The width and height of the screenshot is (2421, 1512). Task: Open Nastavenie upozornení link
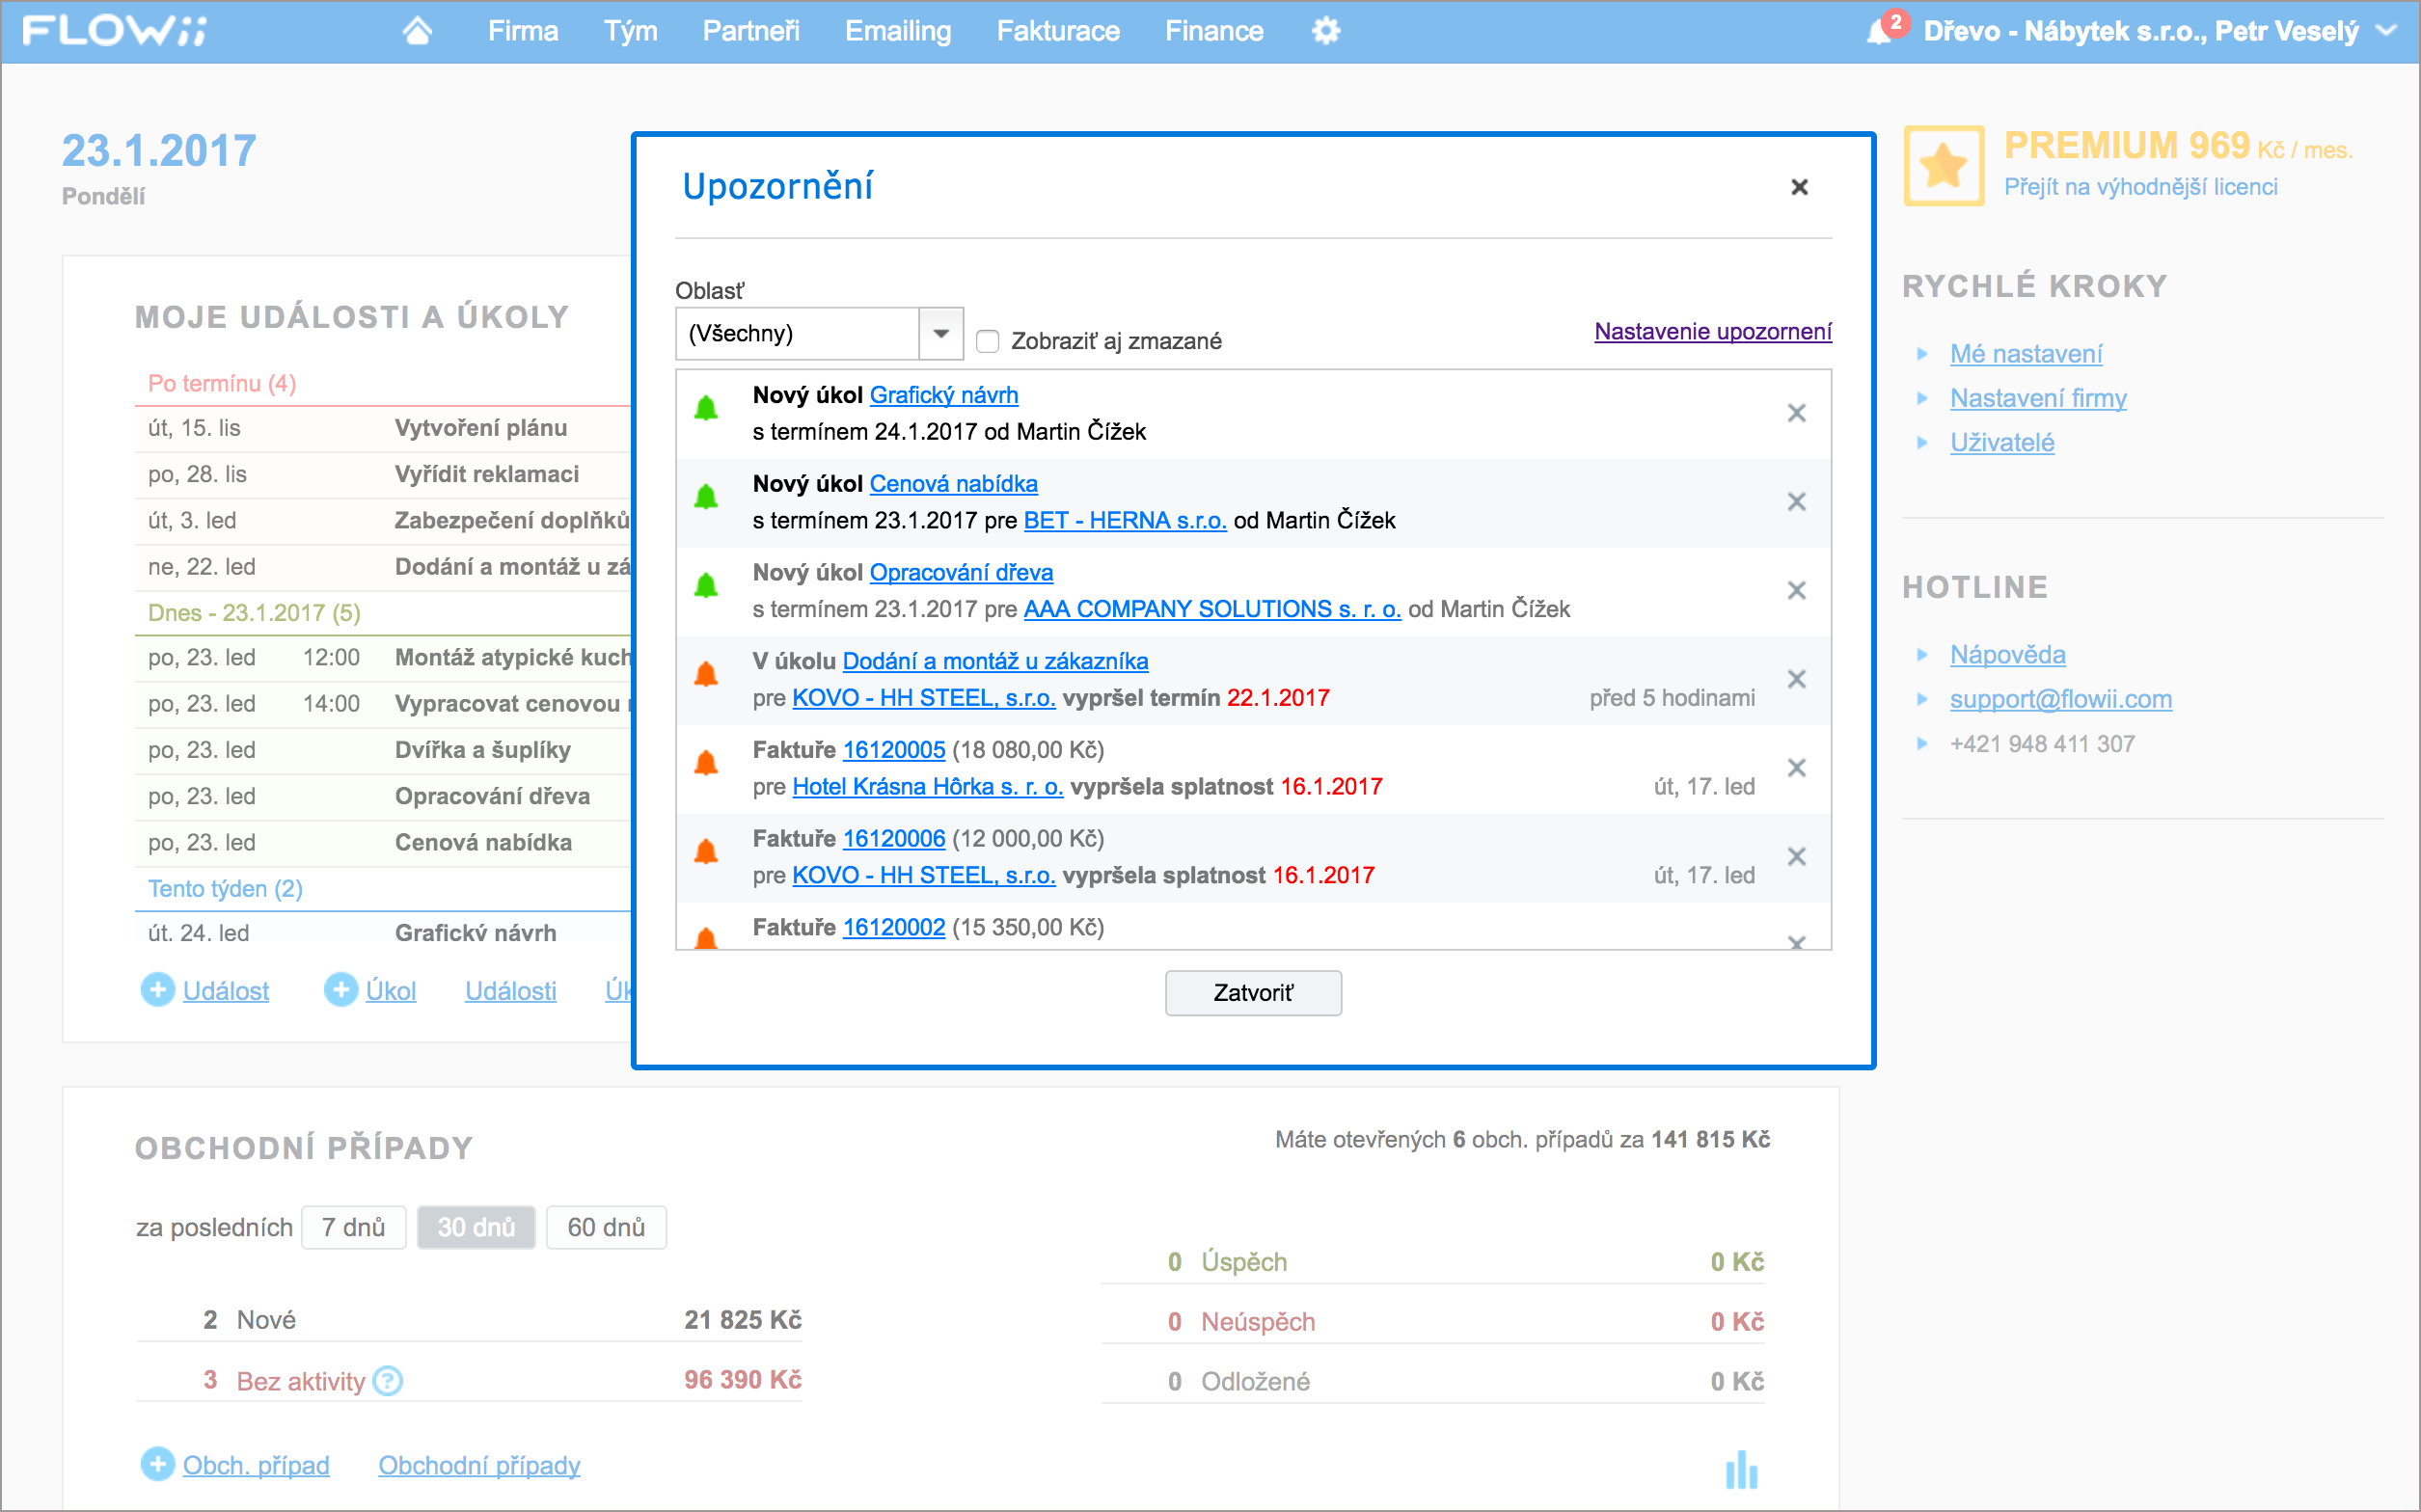pyautogui.click(x=1712, y=332)
